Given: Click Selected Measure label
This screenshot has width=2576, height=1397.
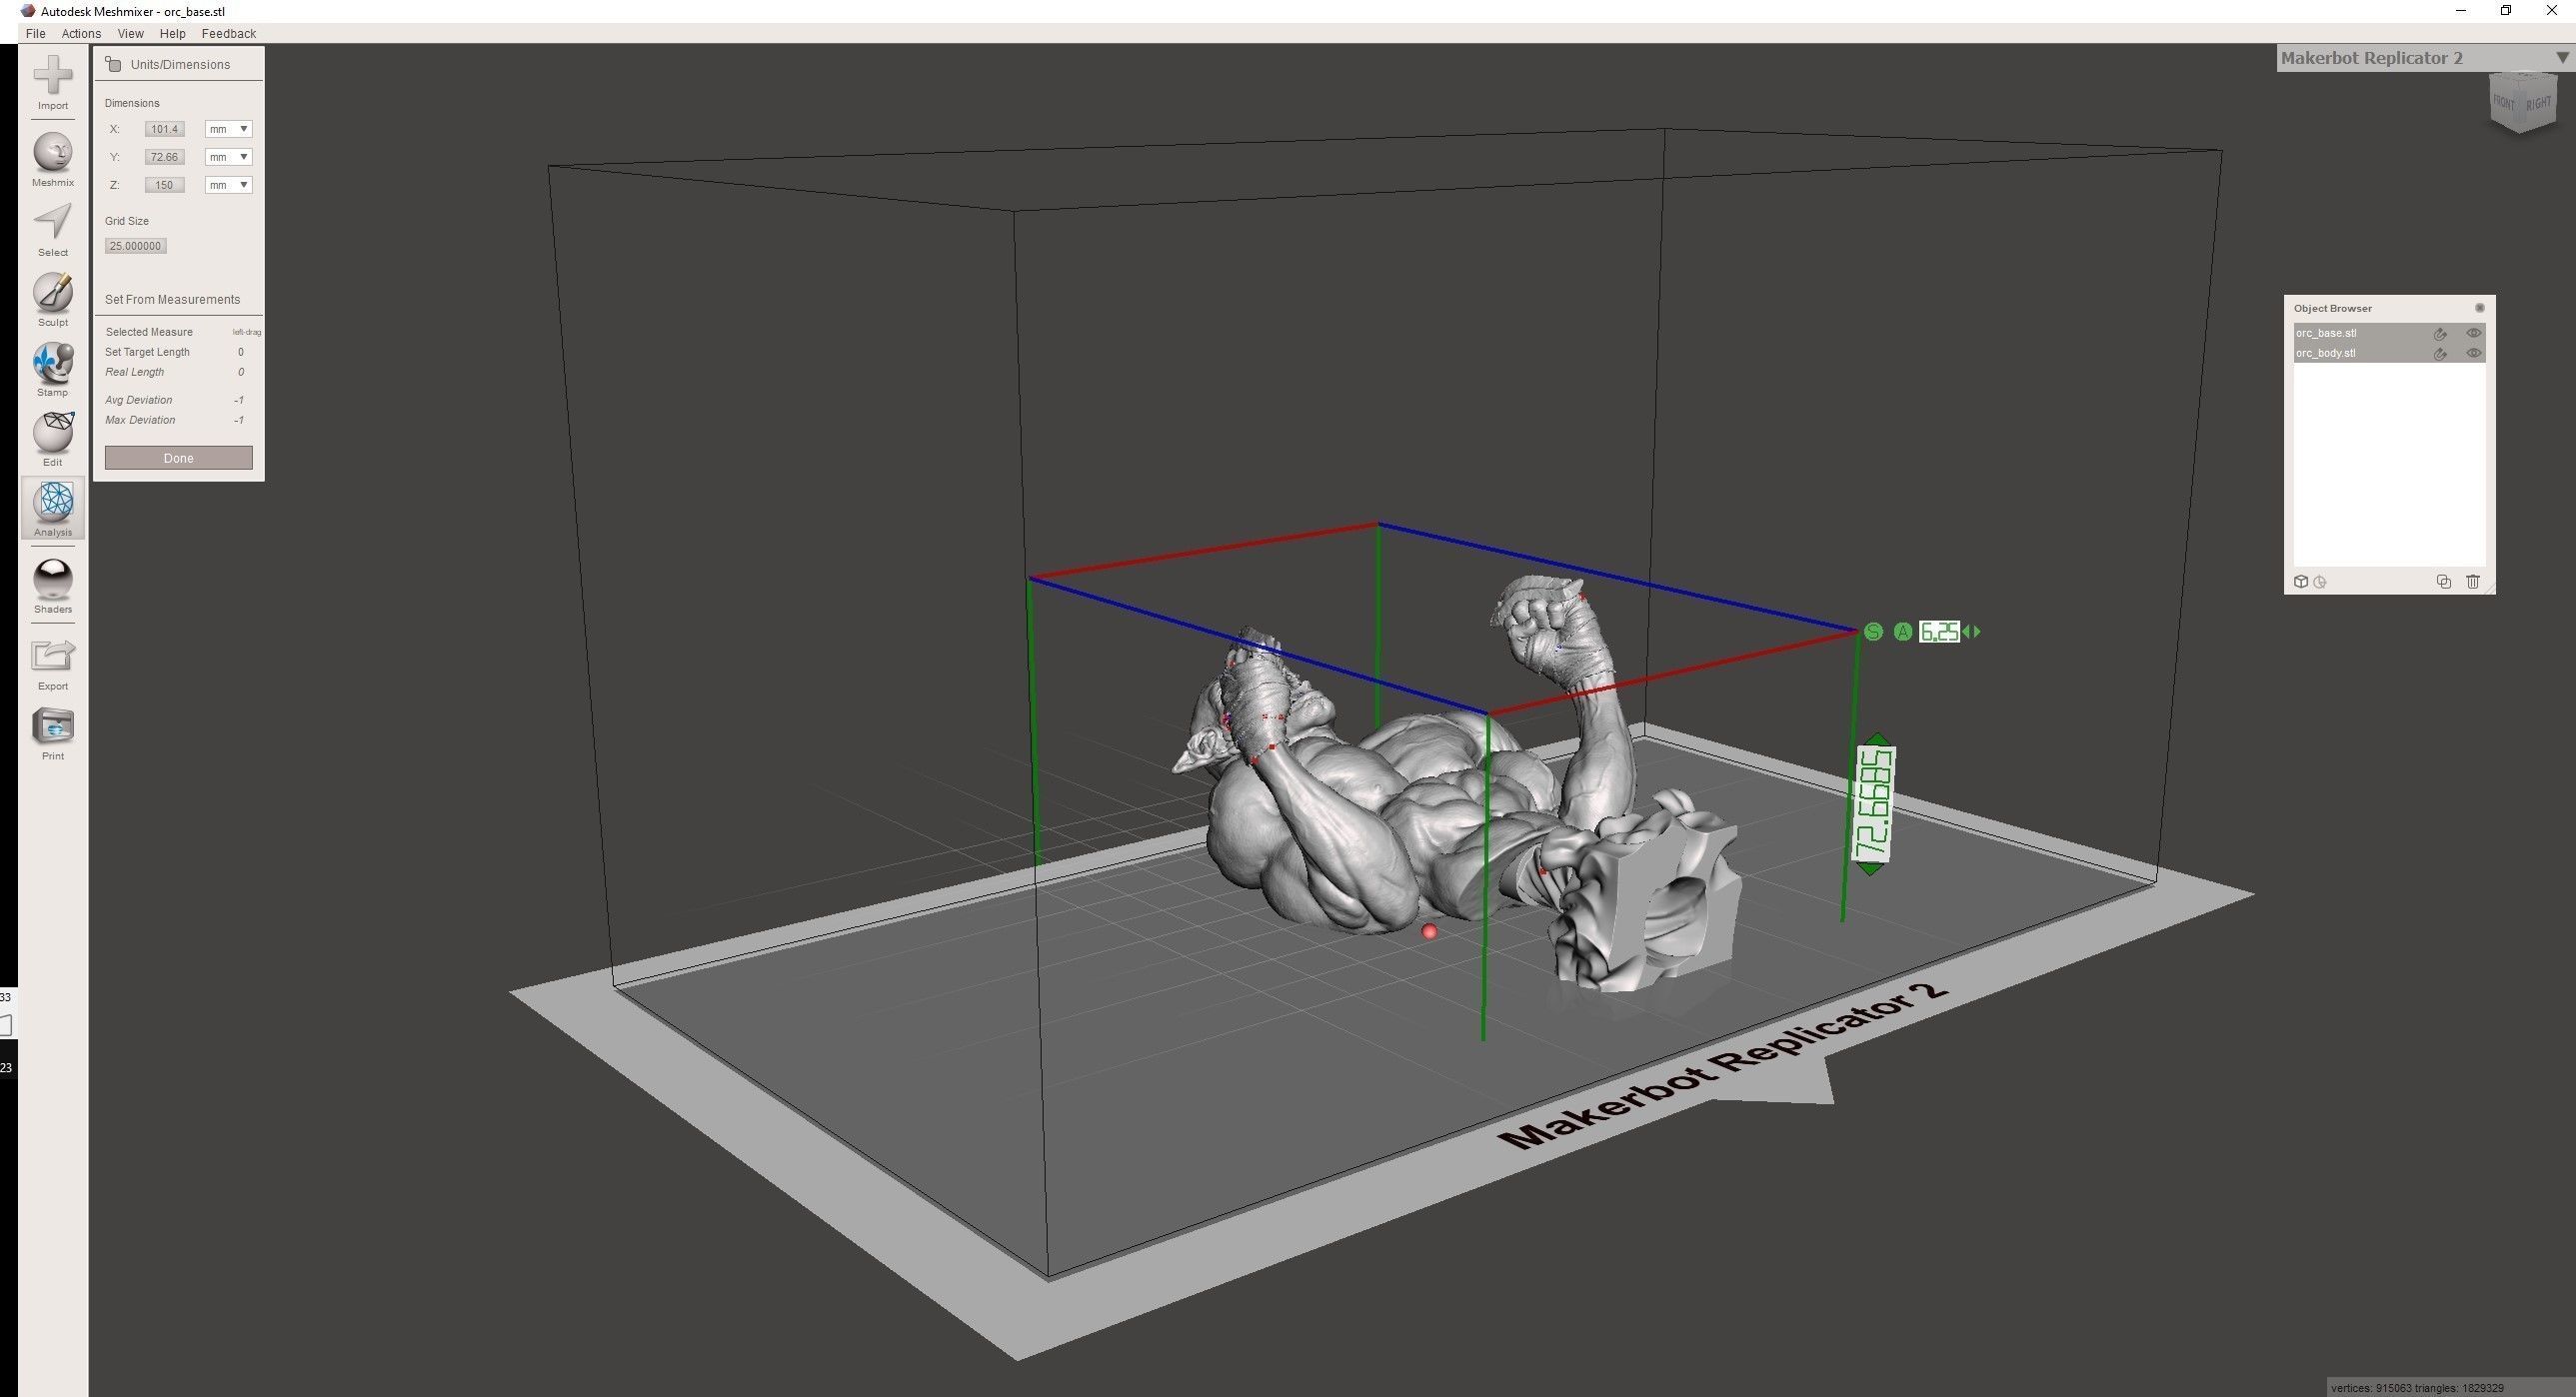Looking at the screenshot, I should click(149, 332).
